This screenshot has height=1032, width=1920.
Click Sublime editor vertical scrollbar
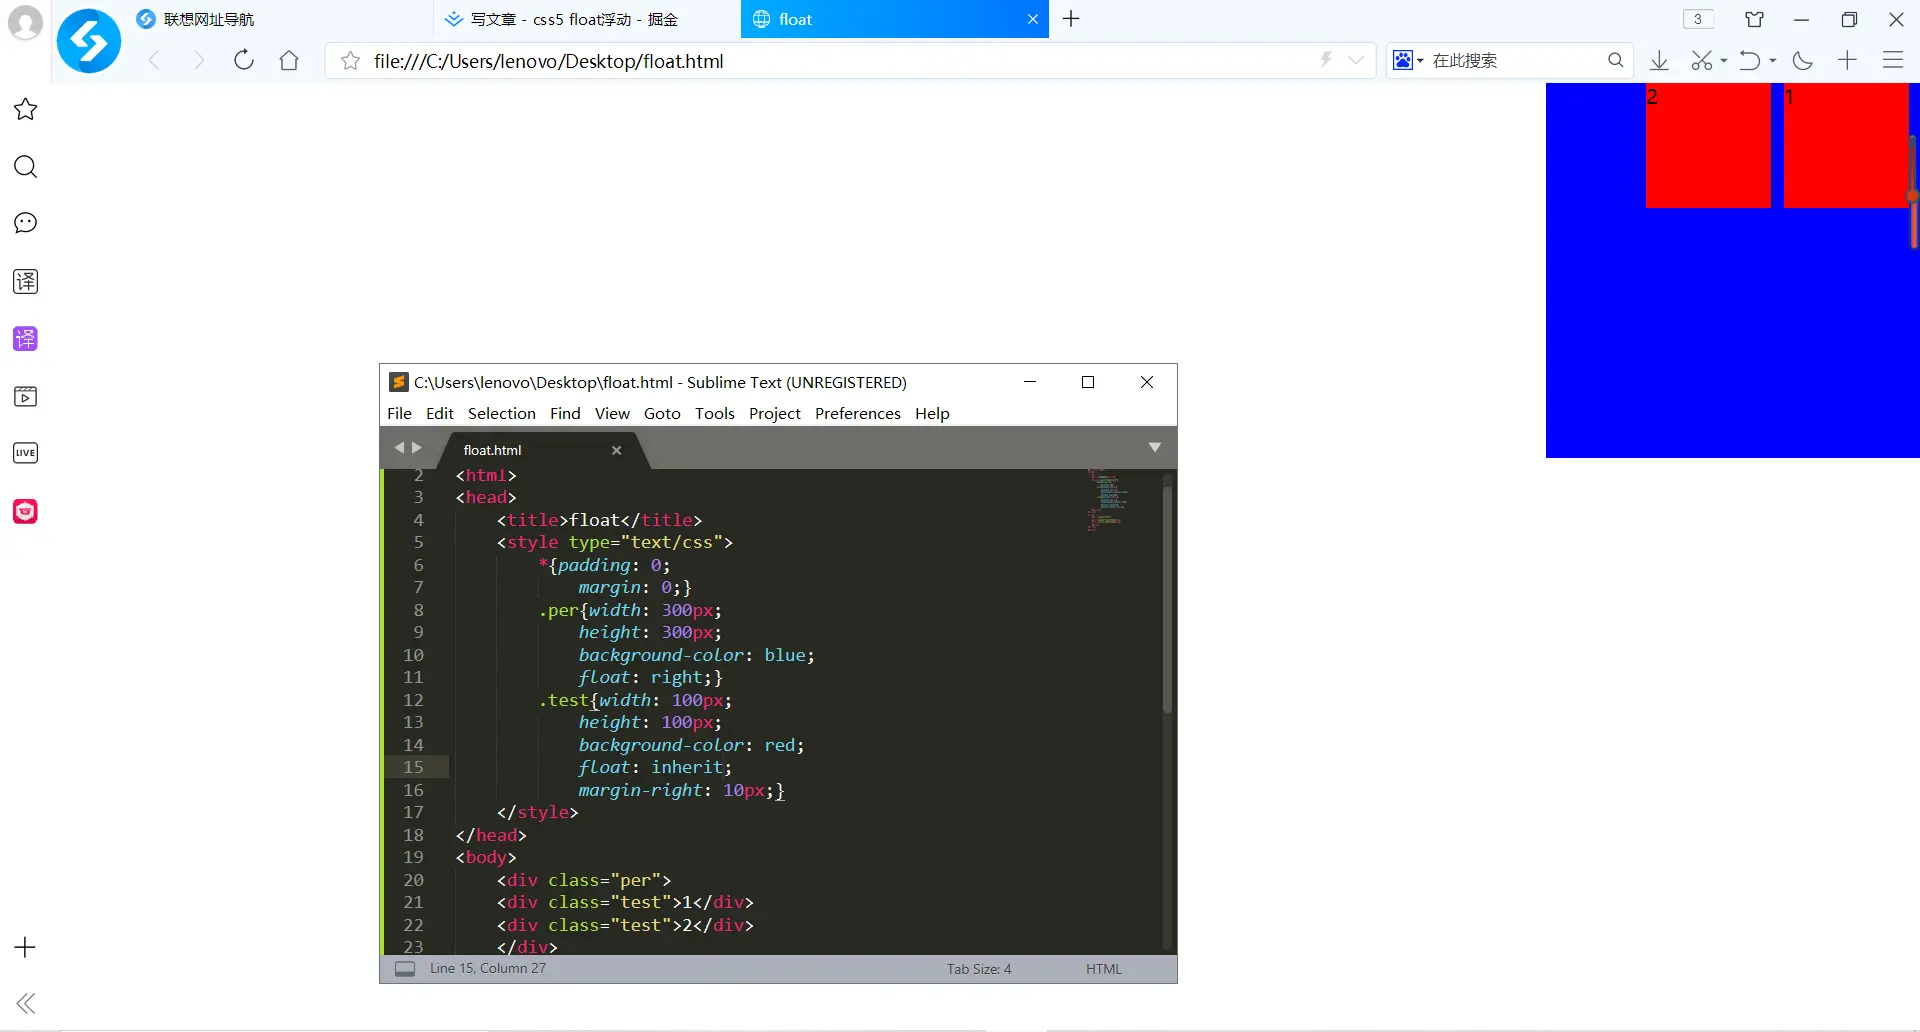point(1167,599)
